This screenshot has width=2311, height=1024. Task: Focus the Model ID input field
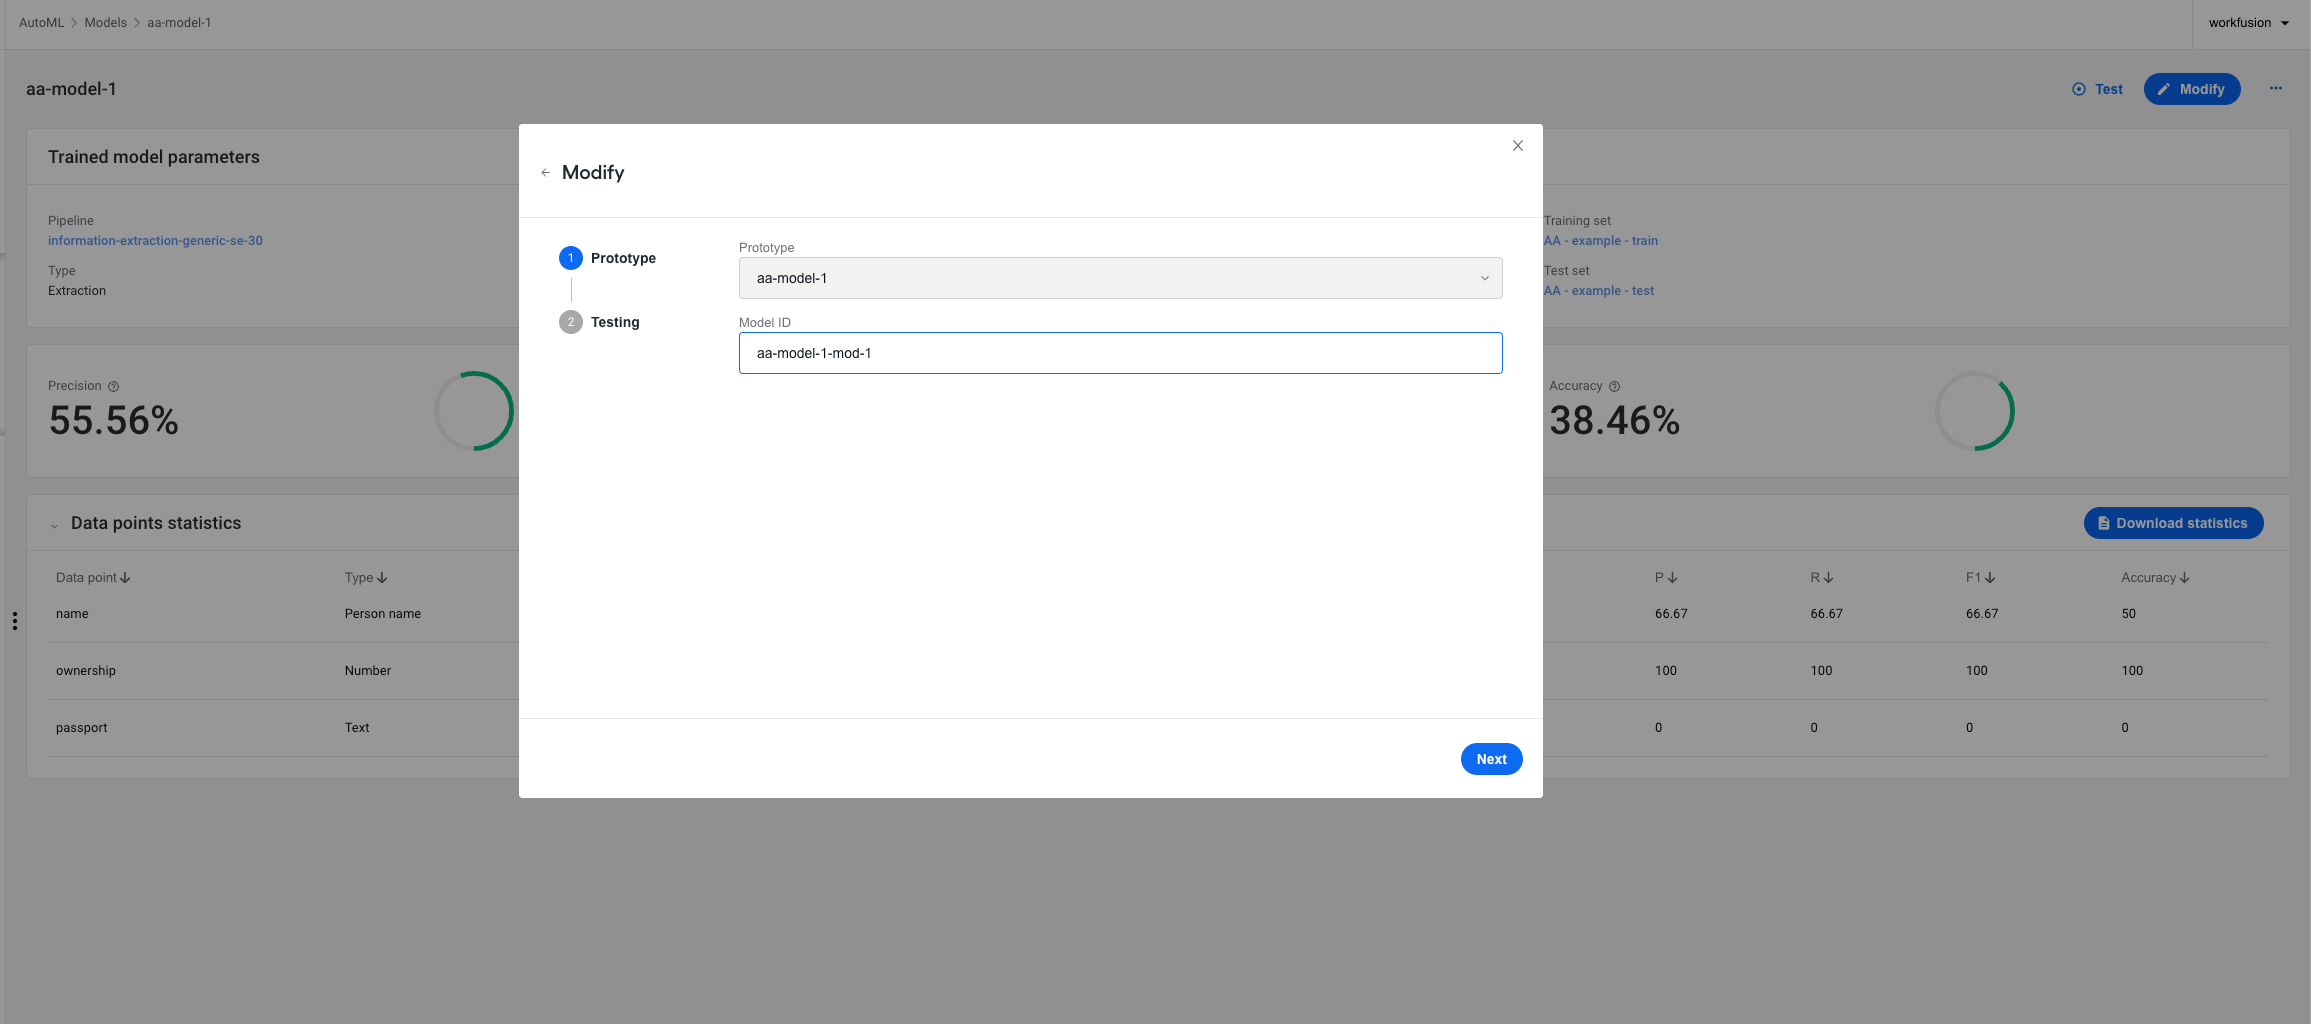click(x=1120, y=353)
